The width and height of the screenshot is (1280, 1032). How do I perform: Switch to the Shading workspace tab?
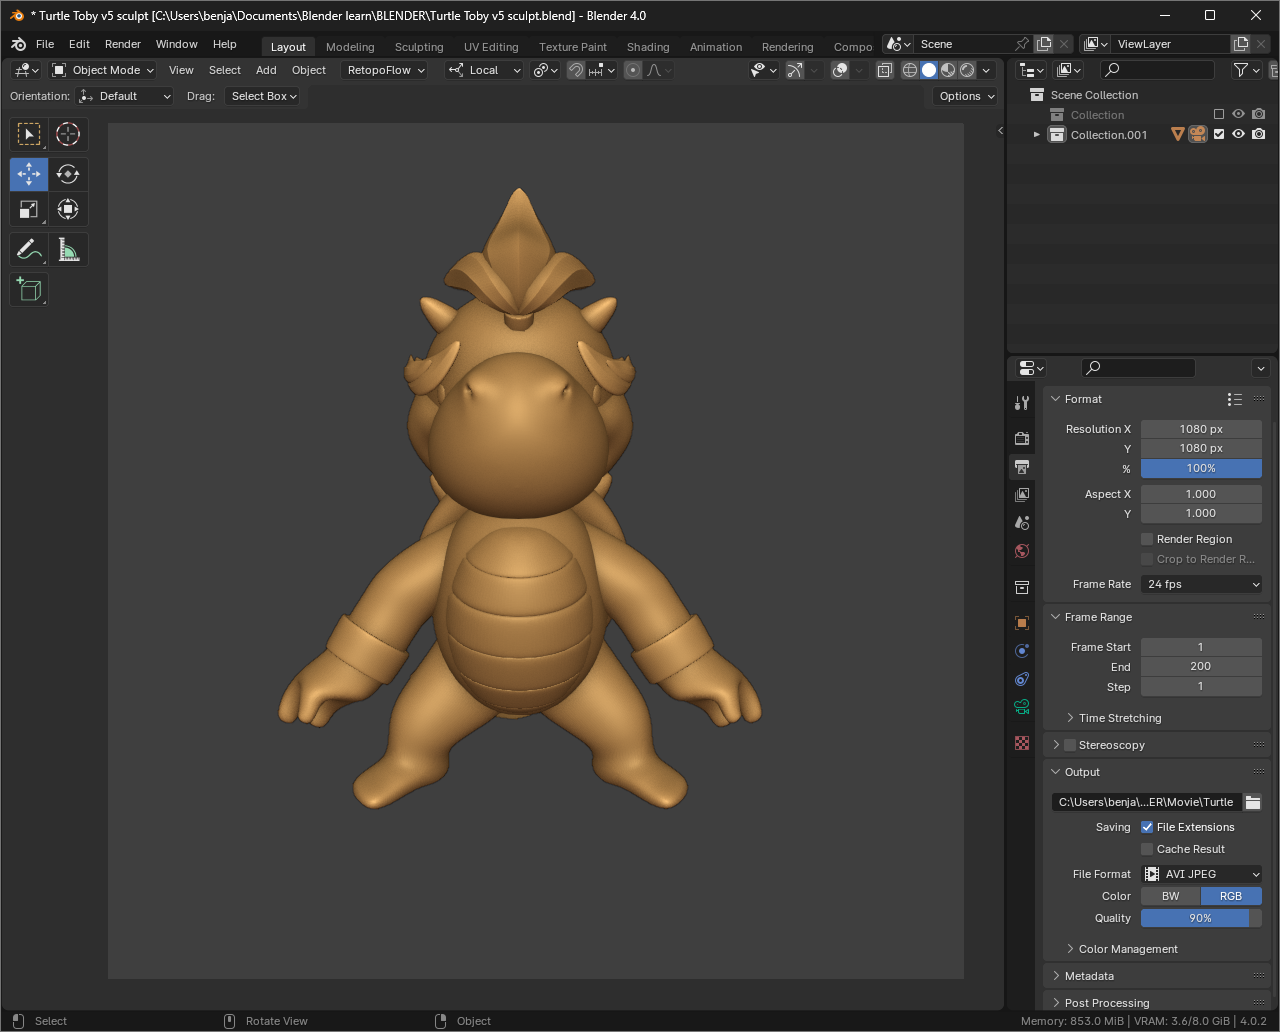point(648,47)
